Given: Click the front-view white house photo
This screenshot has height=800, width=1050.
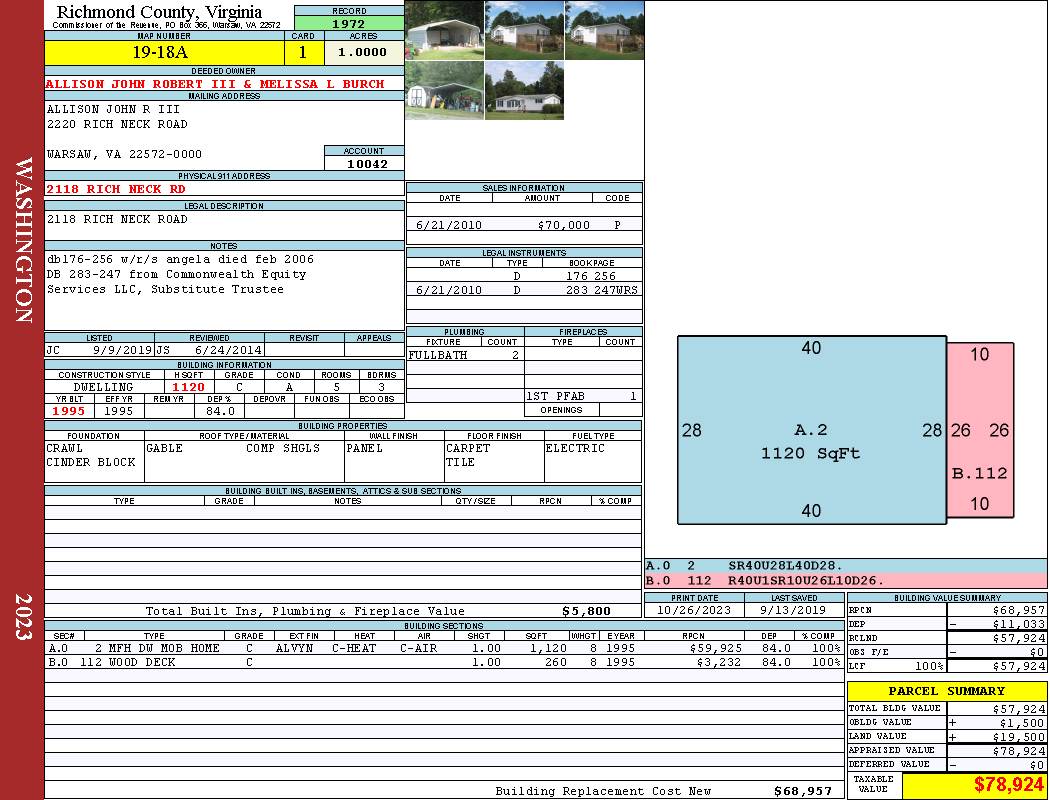Looking at the screenshot, I should (524, 91).
